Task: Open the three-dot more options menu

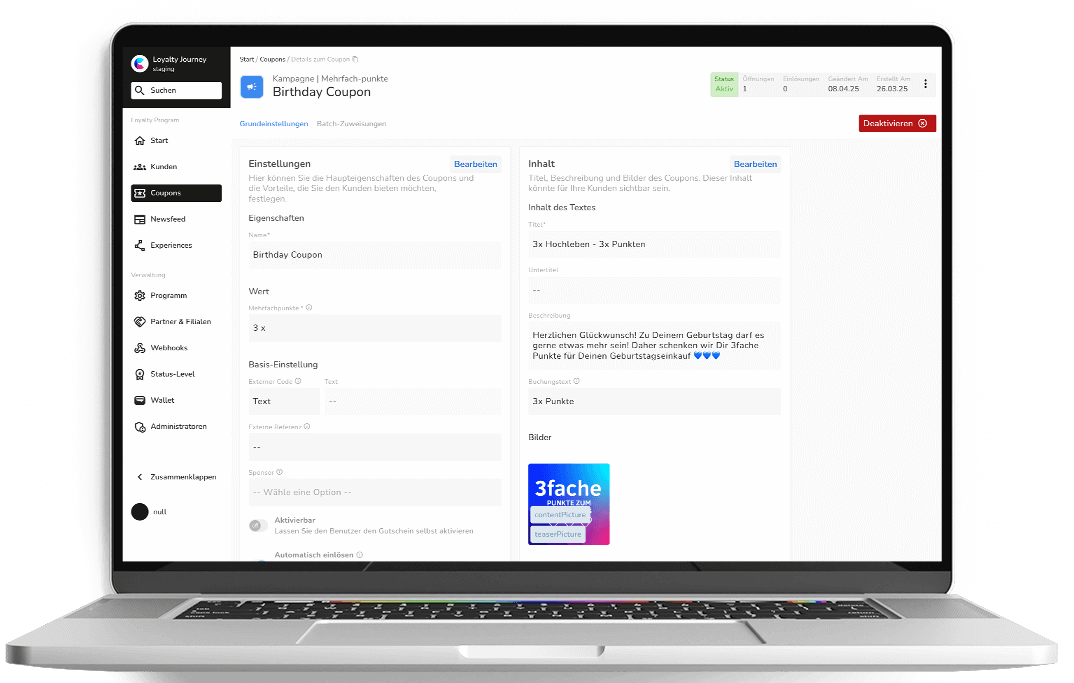Action: tap(925, 84)
